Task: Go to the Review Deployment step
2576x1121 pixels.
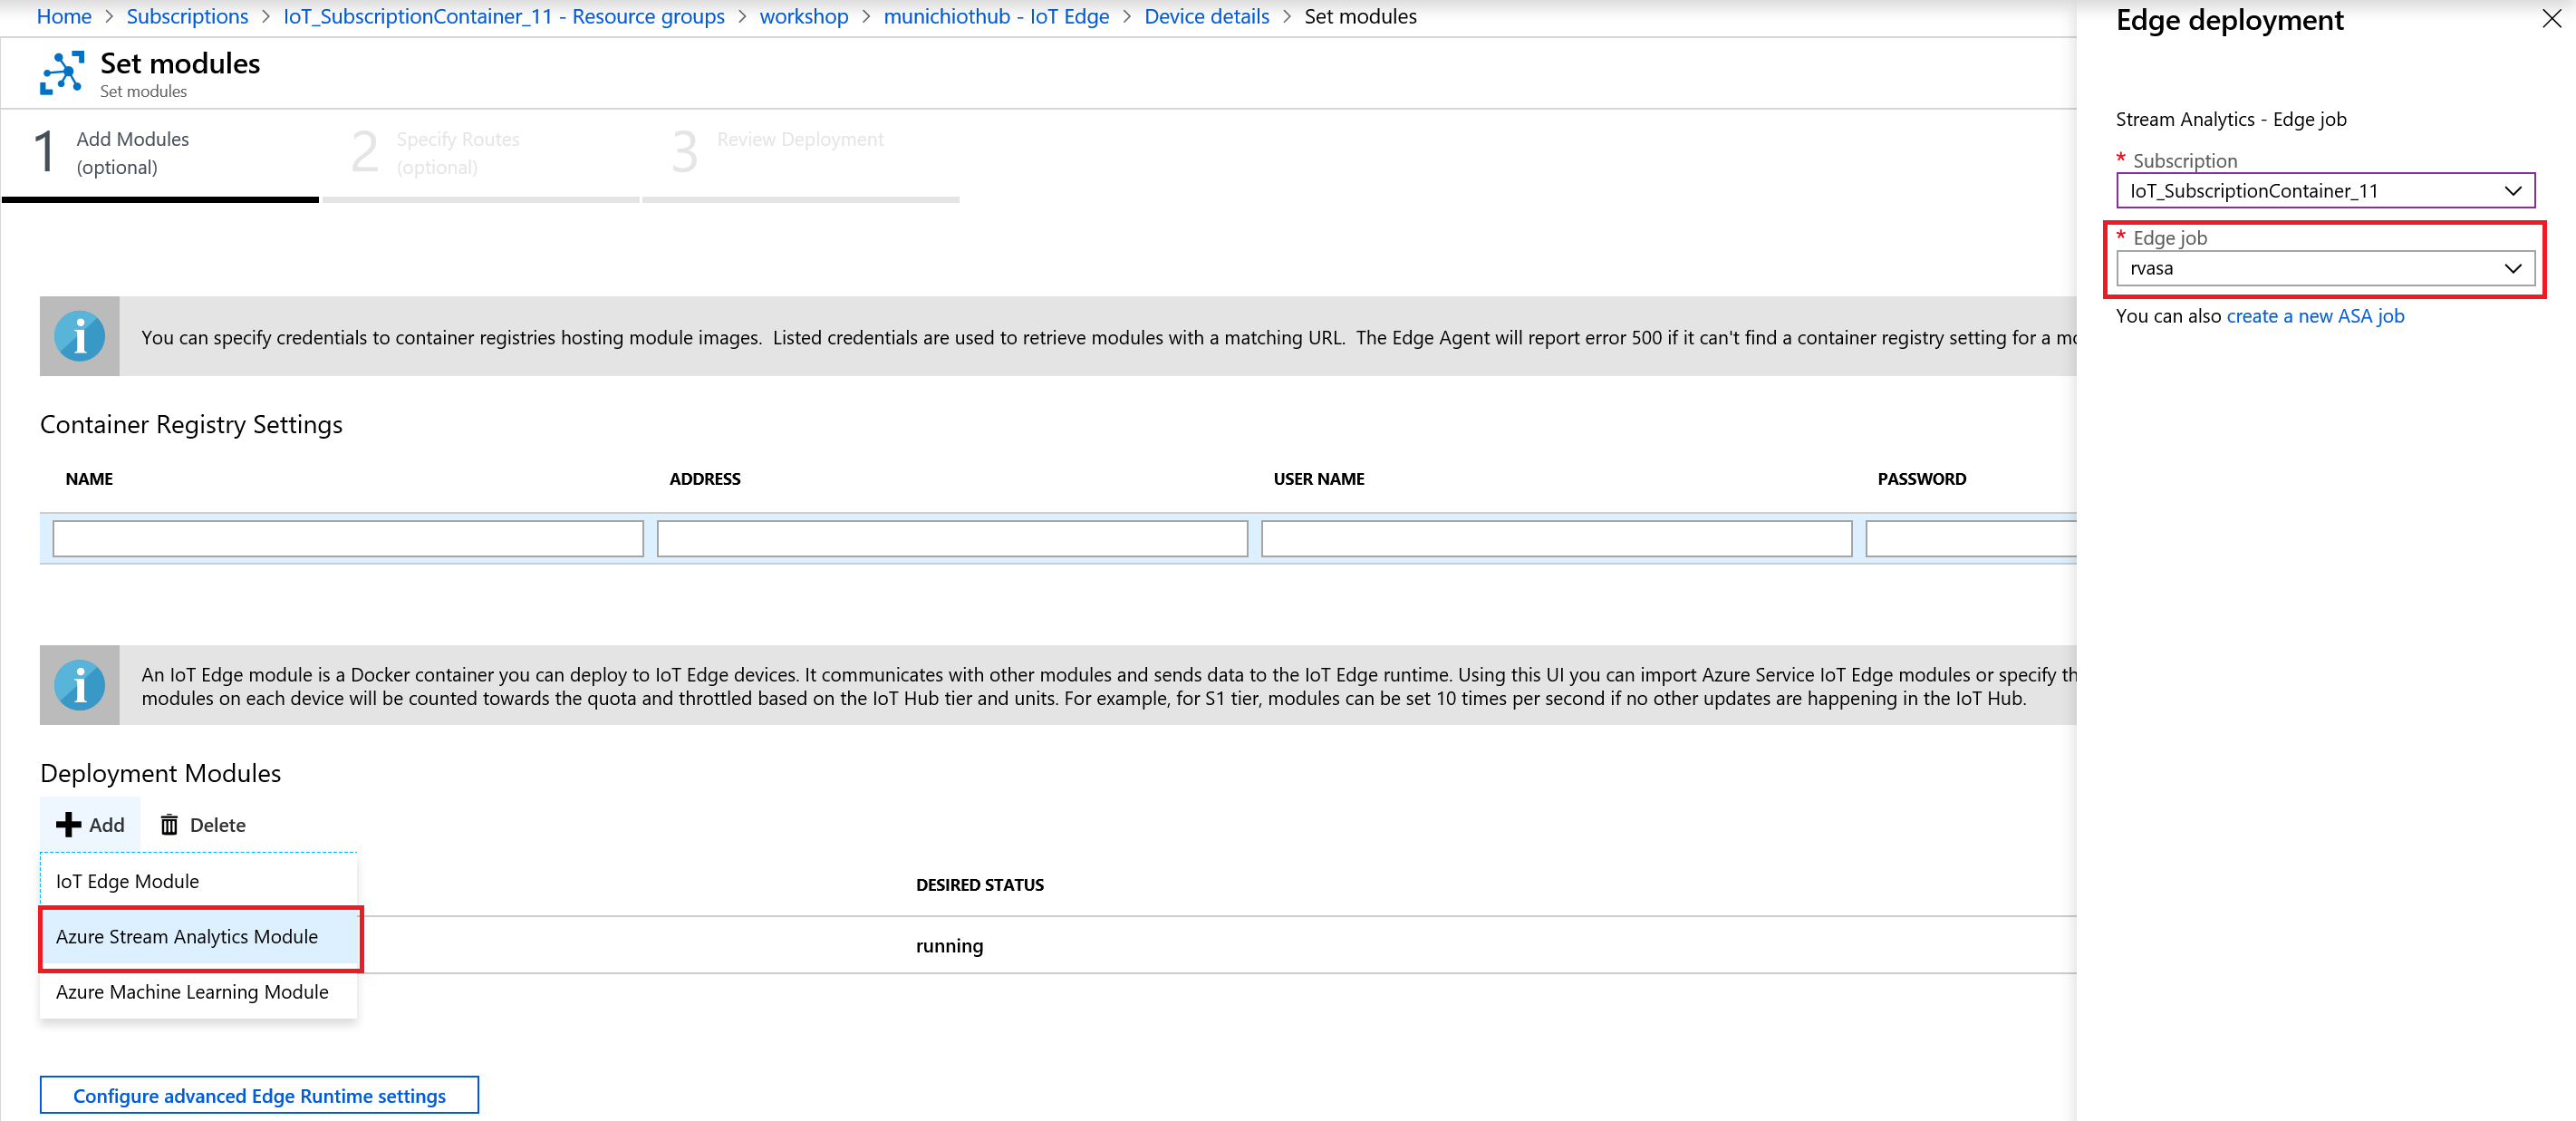Action: pyautogui.click(x=799, y=140)
